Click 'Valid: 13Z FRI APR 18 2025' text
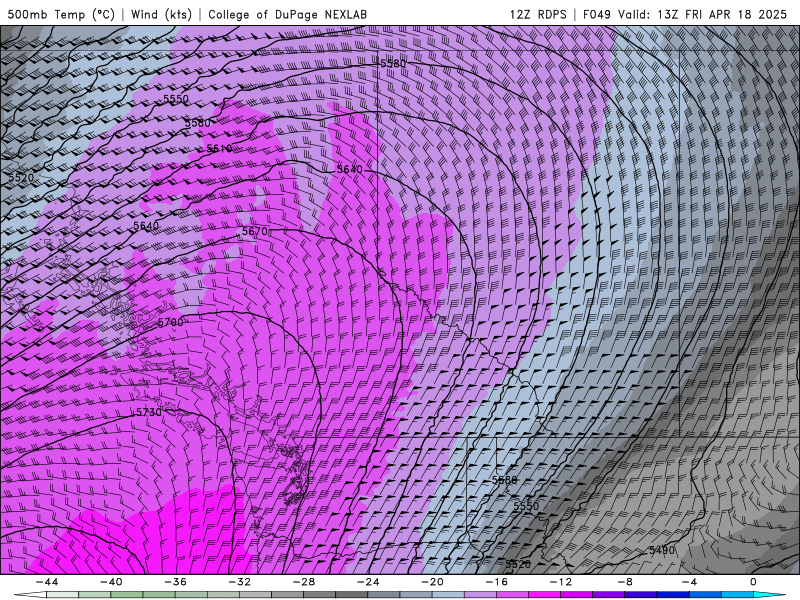800x600 pixels. point(703,14)
